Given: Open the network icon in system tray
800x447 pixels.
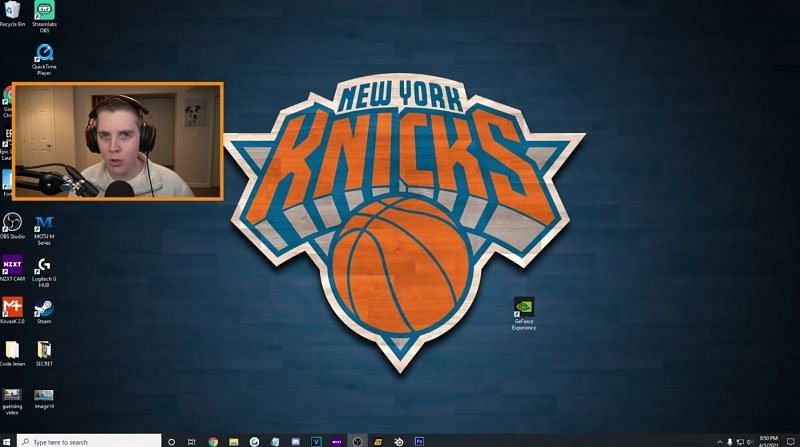Looking at the screenshot, I should point(740,442).
